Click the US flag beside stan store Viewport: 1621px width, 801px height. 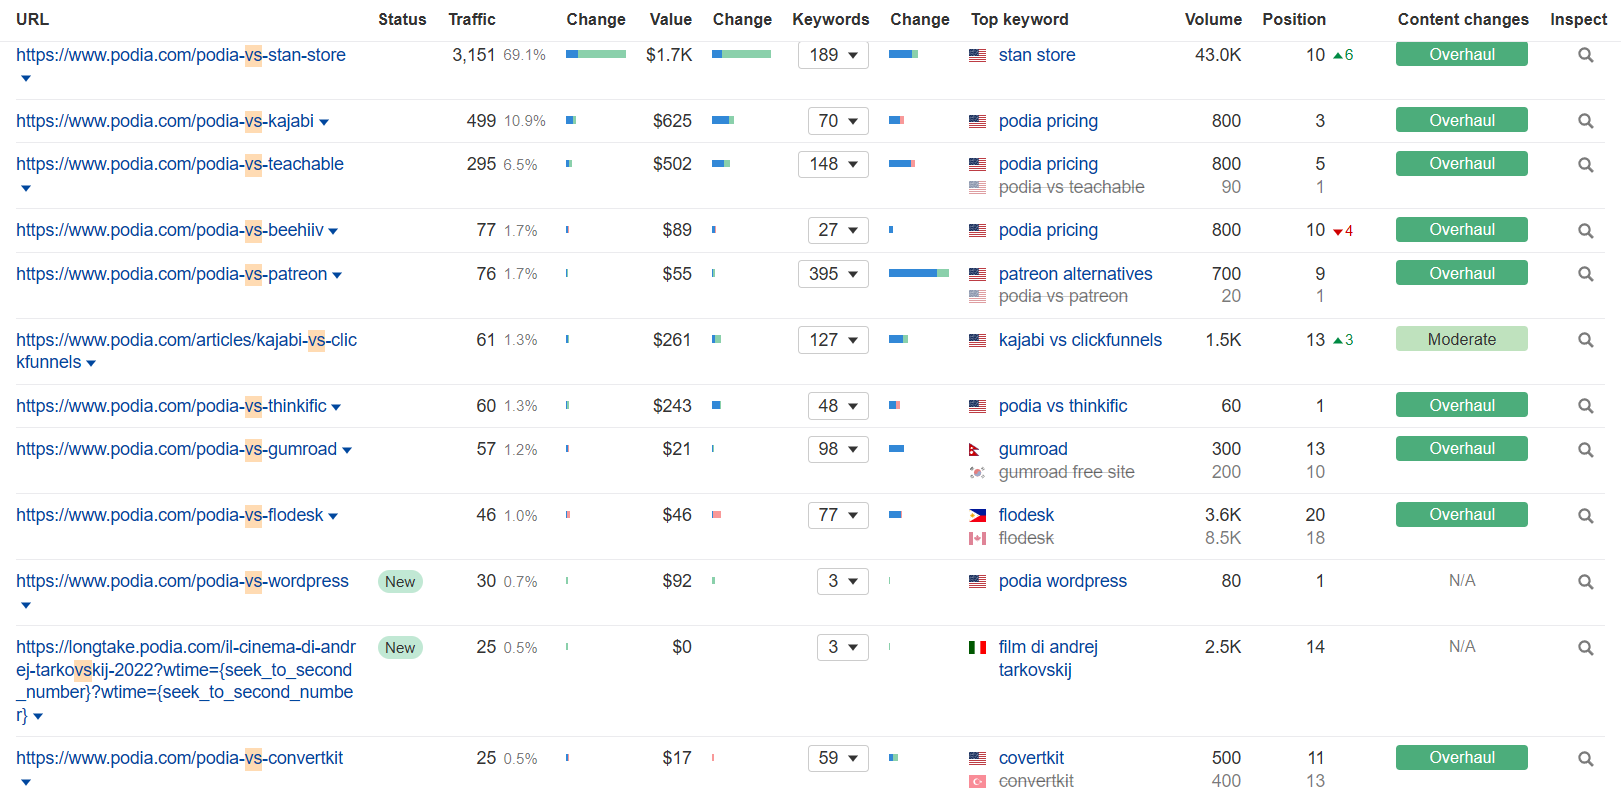coord(977,56)
